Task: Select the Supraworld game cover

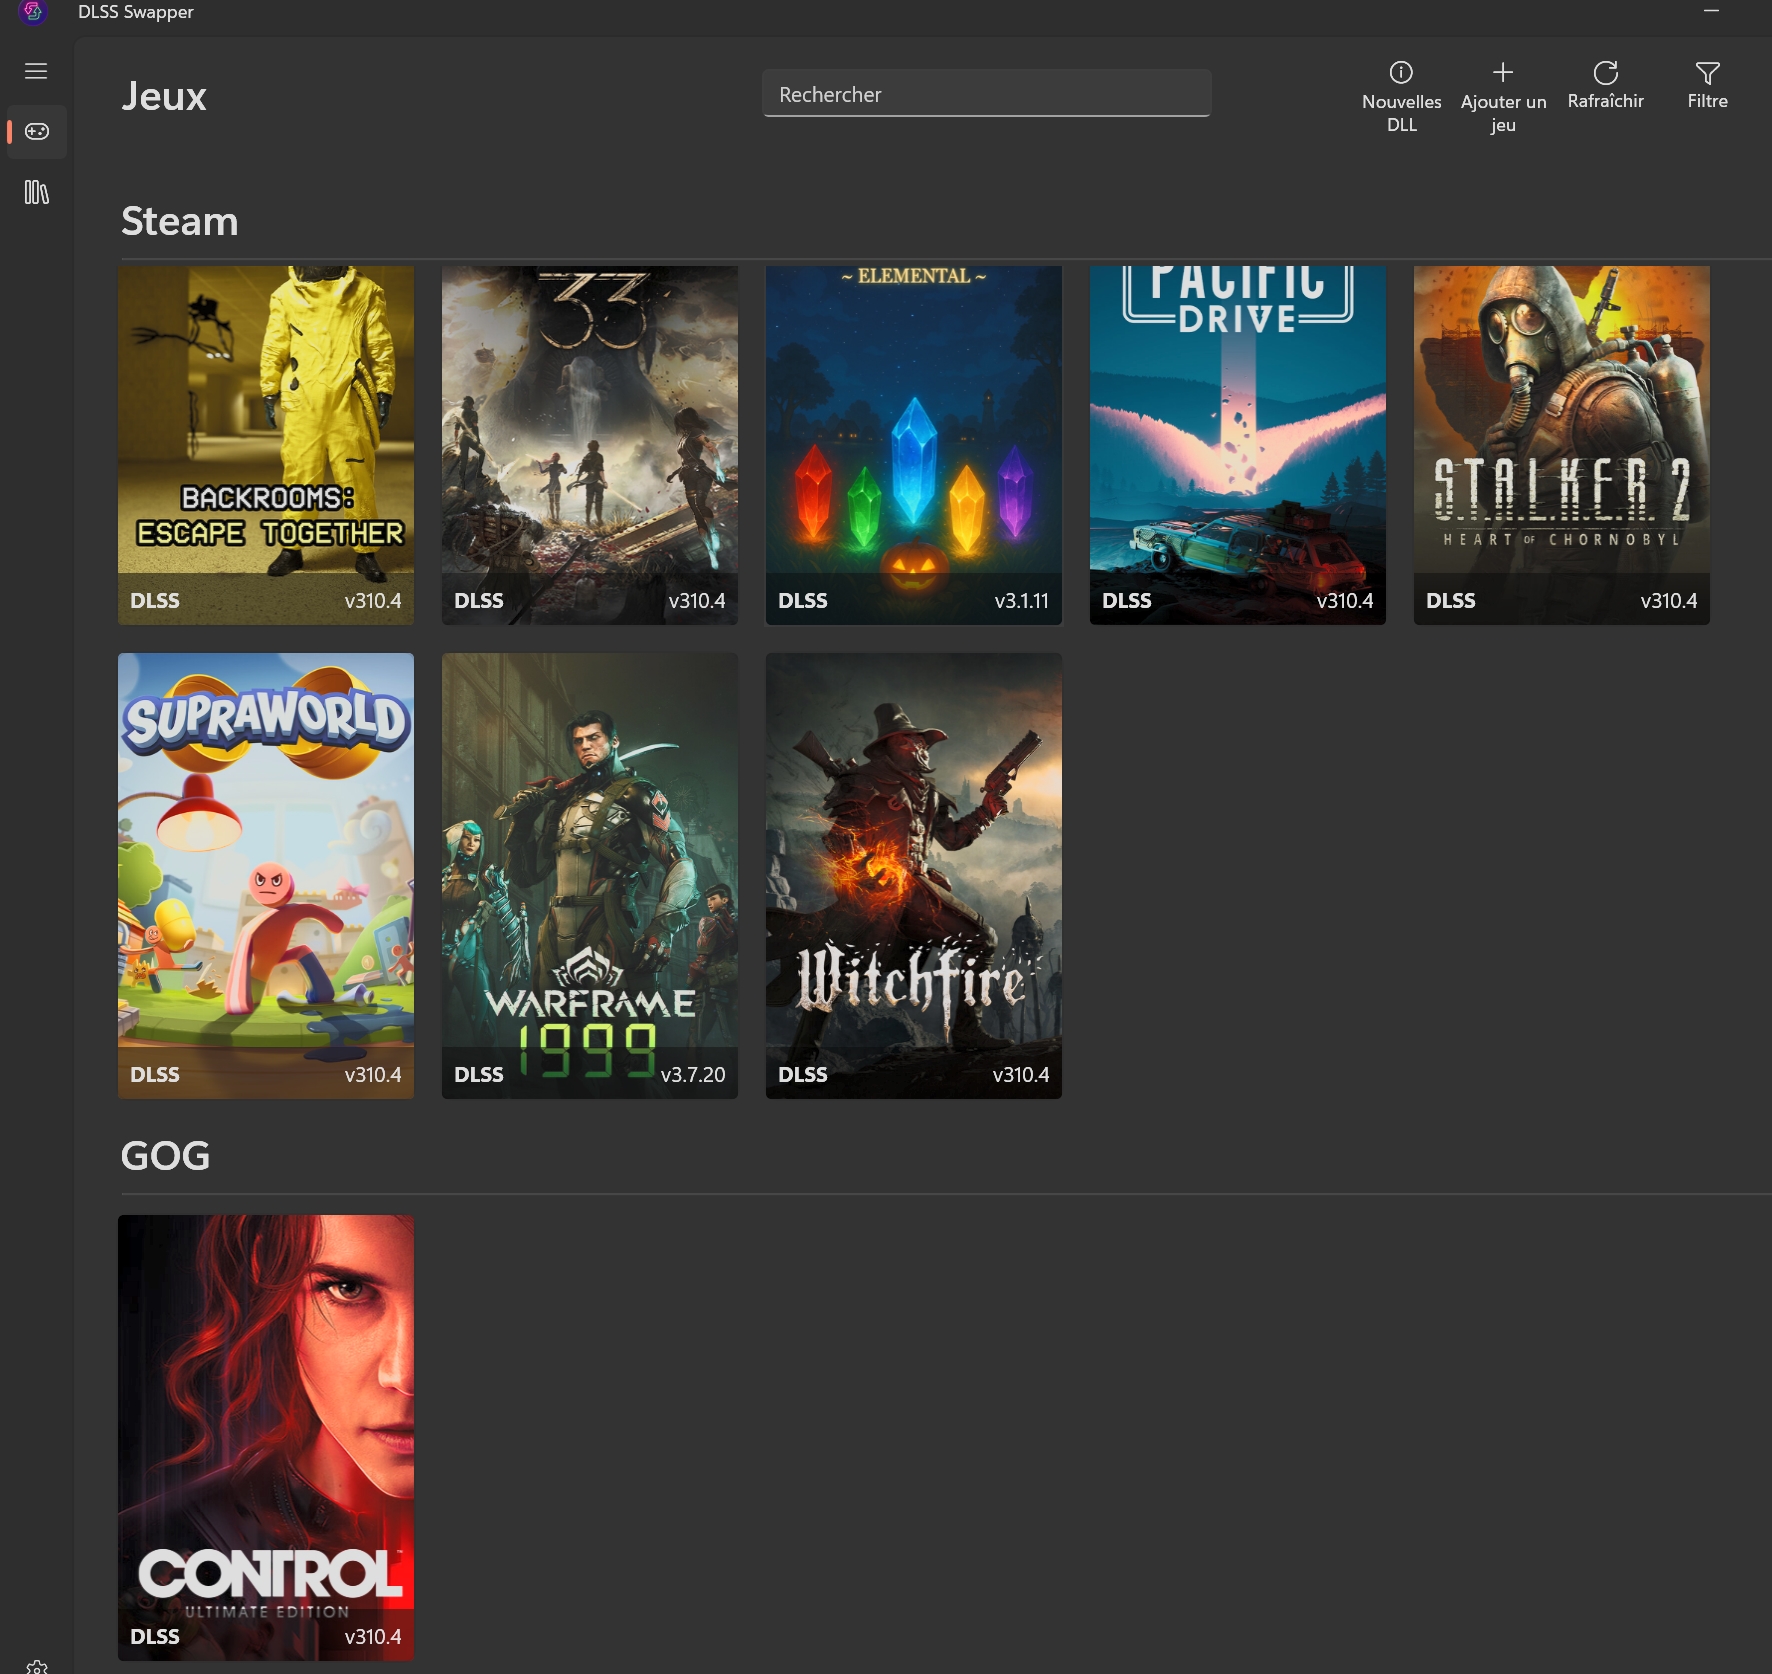Action: (266, 875)
